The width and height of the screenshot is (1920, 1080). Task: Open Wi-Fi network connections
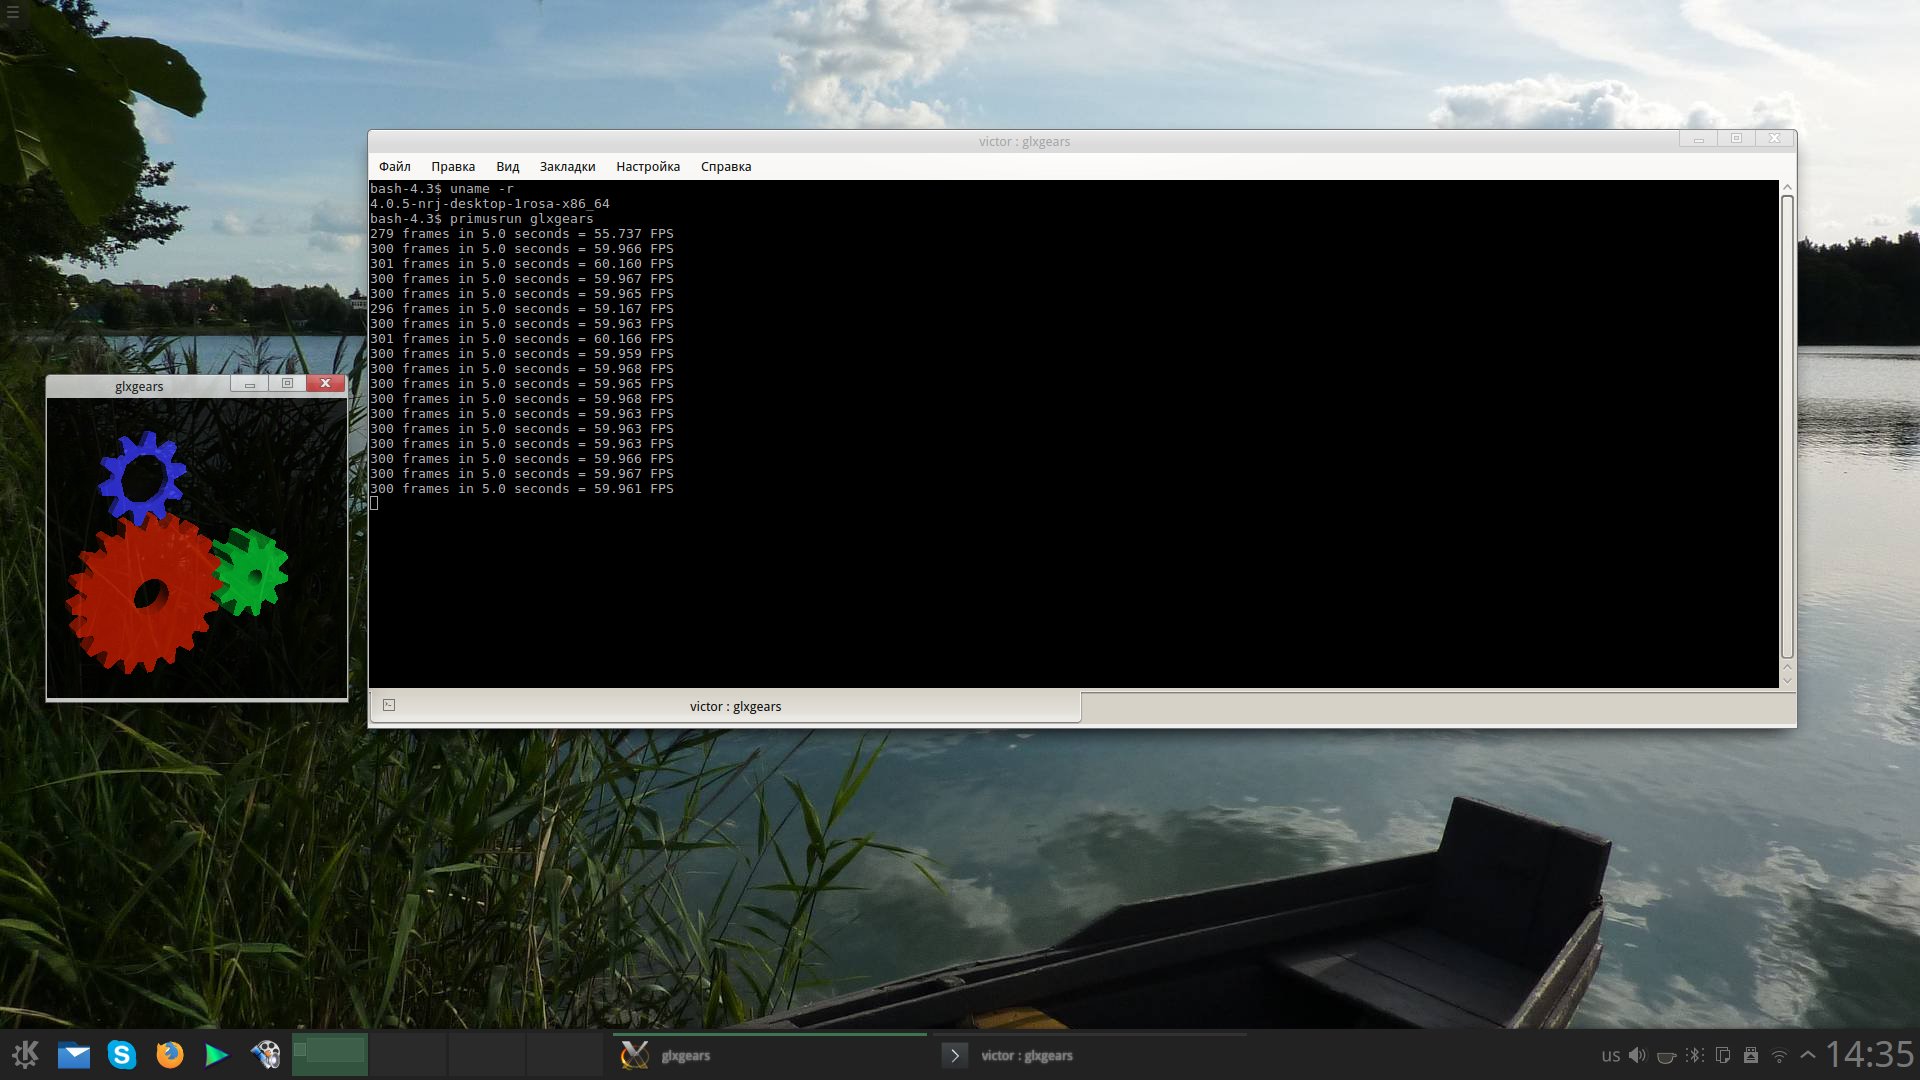click(1779, 1055)
